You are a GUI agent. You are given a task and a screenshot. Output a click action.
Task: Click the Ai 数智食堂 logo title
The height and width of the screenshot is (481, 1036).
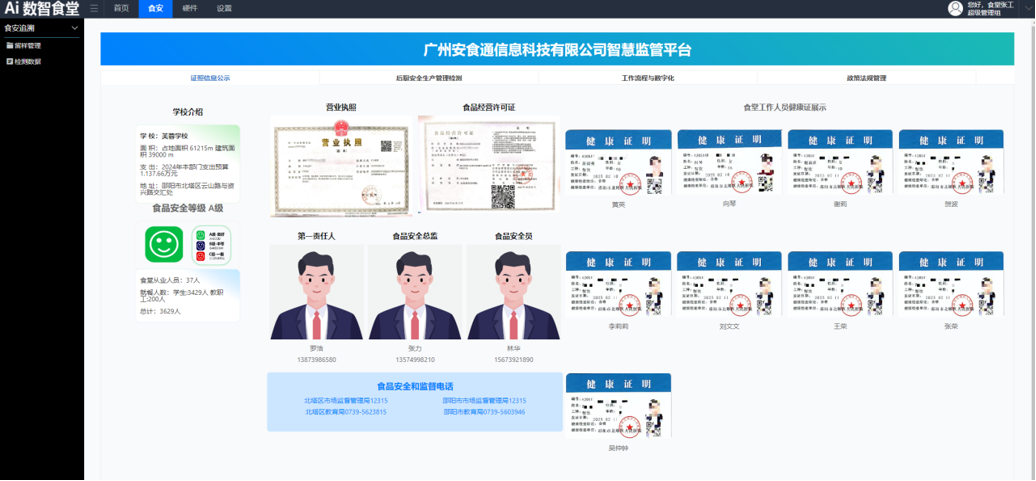pyautogui.click(x=42, y=9)
